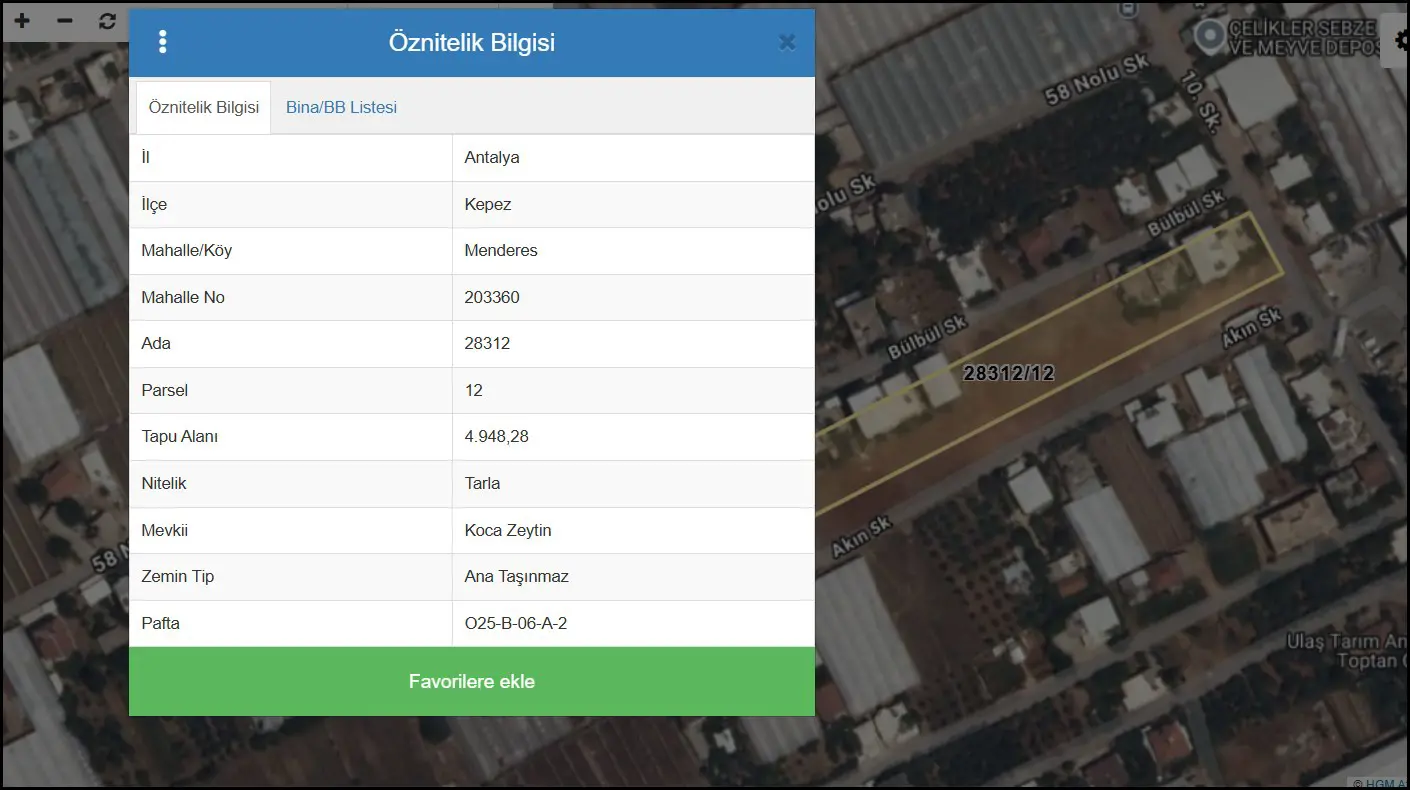The height and width of the screenshot is (790, 1410).
Task: Click the Menderes value cell
Action: tap(633, 250)
